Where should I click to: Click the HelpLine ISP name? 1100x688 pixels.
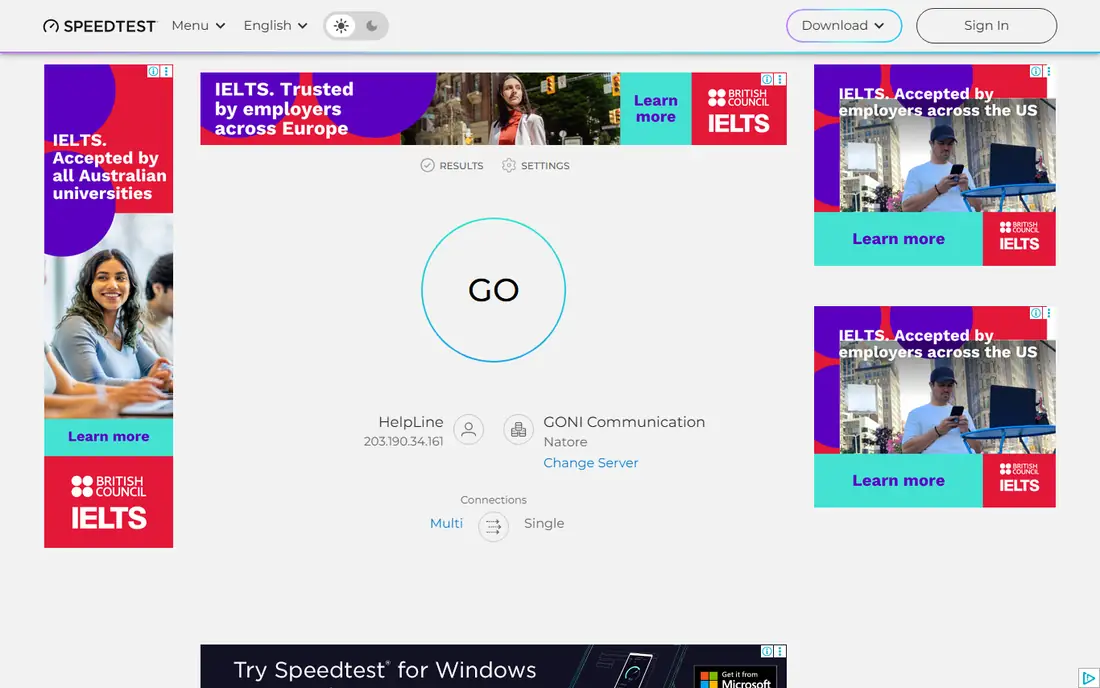410,422
